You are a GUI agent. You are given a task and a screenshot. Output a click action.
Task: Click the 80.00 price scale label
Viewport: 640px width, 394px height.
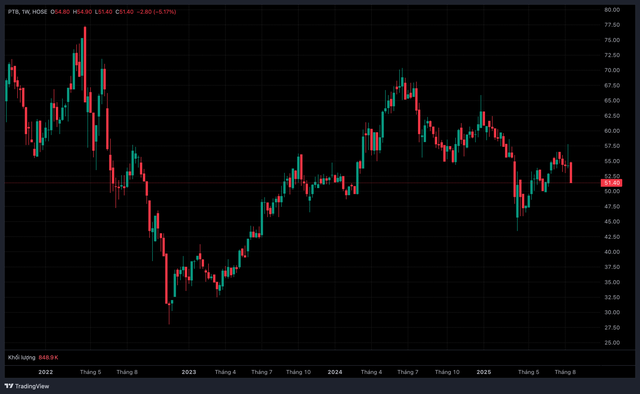[x=612, y=10]
